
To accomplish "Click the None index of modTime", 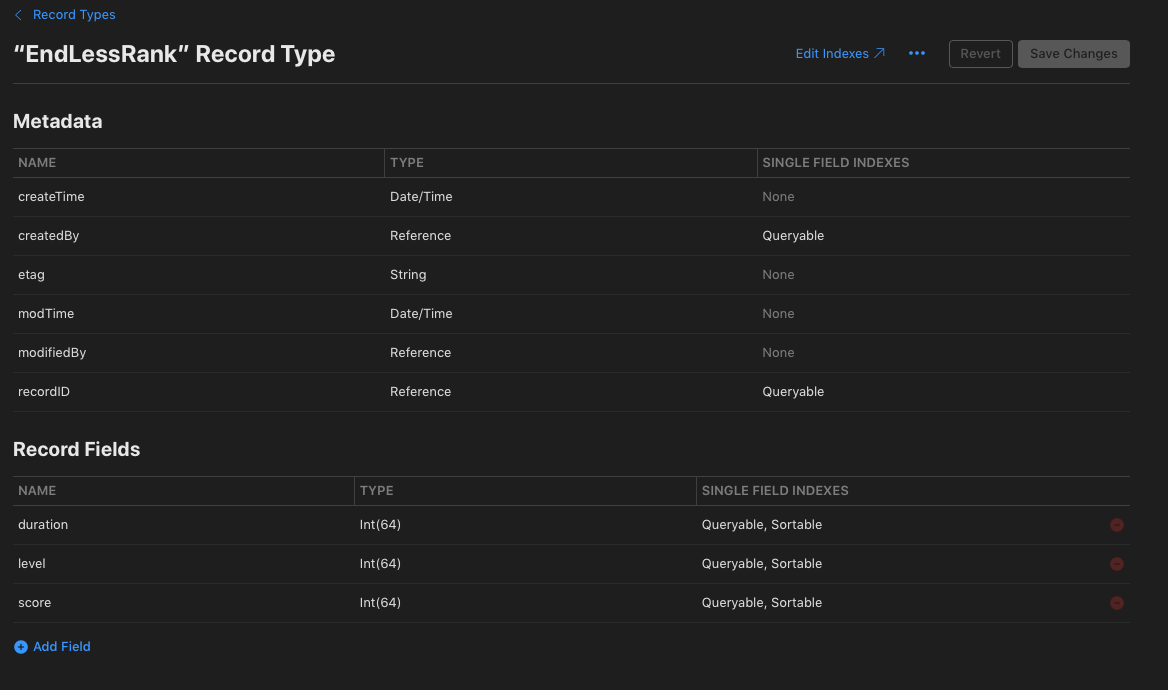I will (x=778, y=314).
